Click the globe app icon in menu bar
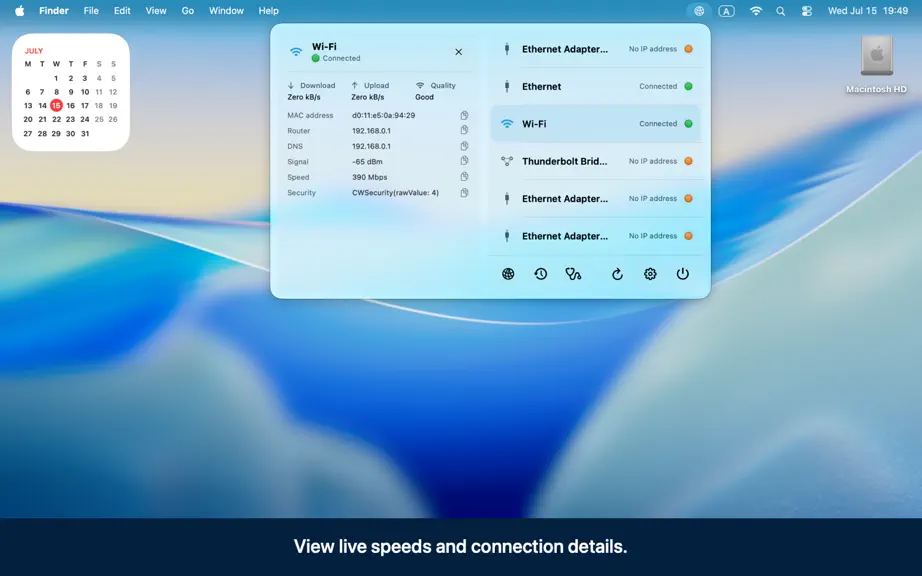 pyautogui.click(x=699, y=11)
